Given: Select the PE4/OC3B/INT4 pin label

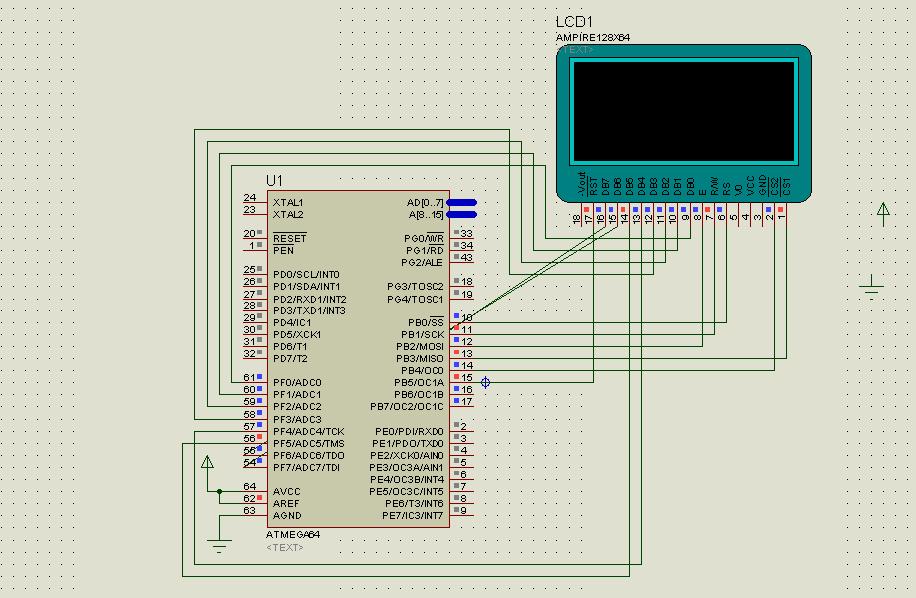Looking at the screenshot, I should click(x=407, y=479).
